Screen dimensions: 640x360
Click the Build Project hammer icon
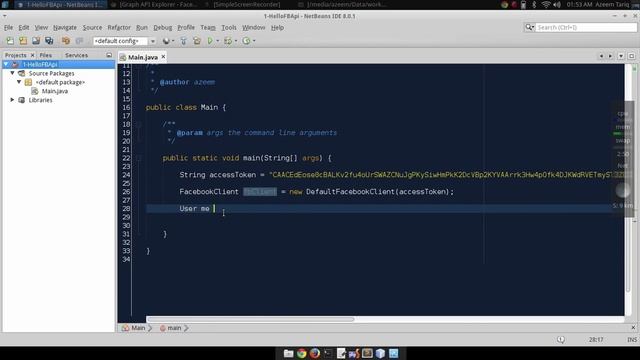[x=183, y=41]
